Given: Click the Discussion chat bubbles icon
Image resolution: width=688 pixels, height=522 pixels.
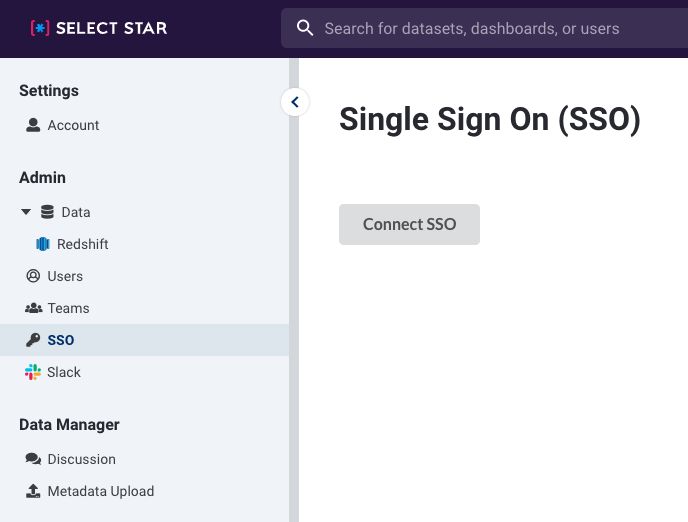Looking at the screenshot, I should (x=33, y=459).
